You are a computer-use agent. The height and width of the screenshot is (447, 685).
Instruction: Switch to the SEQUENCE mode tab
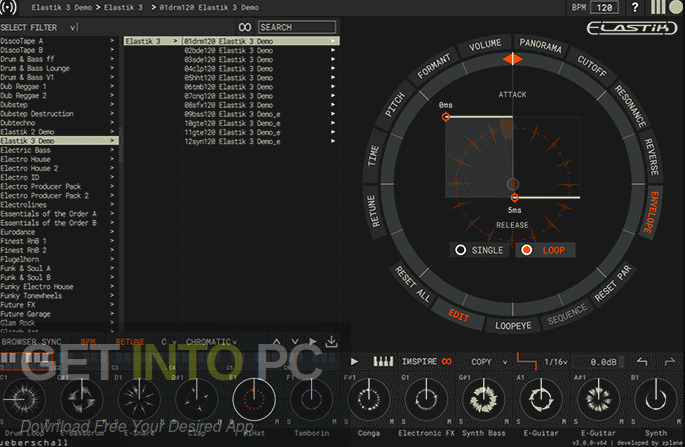pos(567,314)
